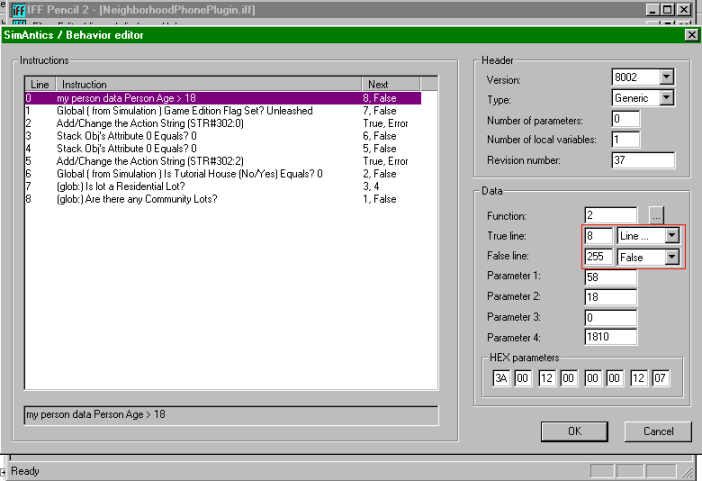Expand the Type dropdown showing Generic

667,98
